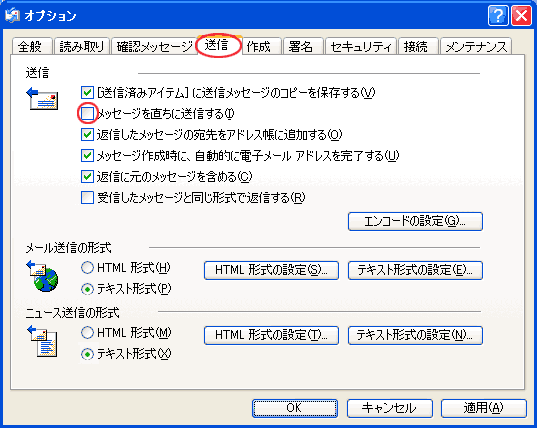537x428 pixels.
Task: Click the send mail envelope icon
Action: point(42,99)
